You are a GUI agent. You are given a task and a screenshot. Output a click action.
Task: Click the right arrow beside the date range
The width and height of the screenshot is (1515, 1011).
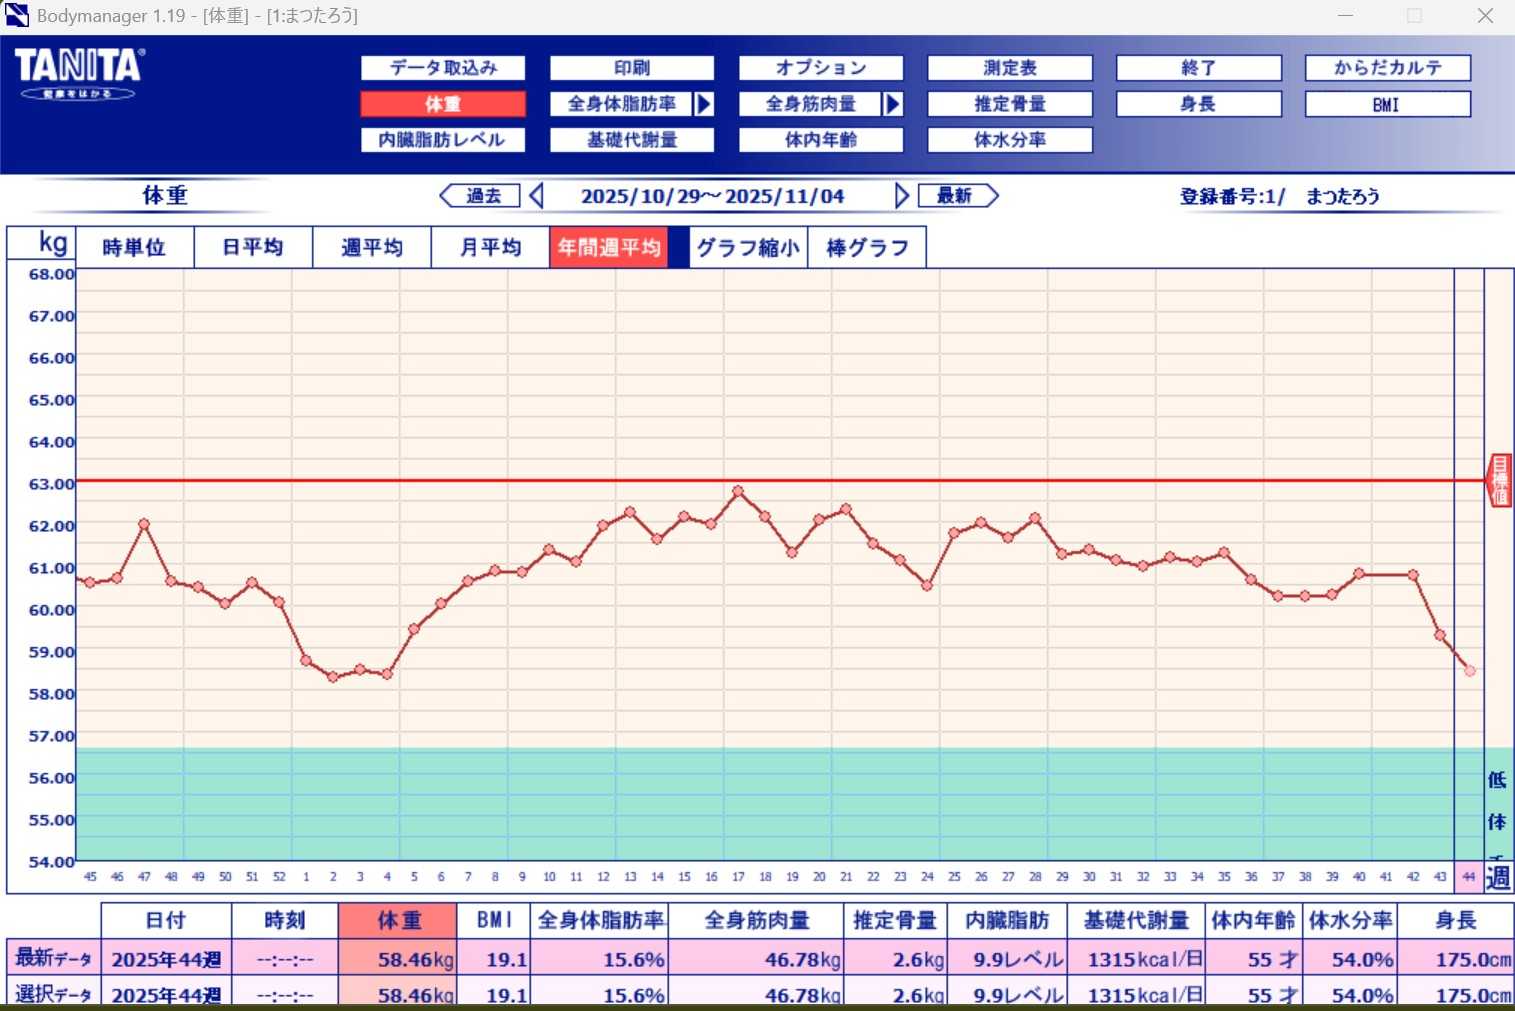(902, 195)
